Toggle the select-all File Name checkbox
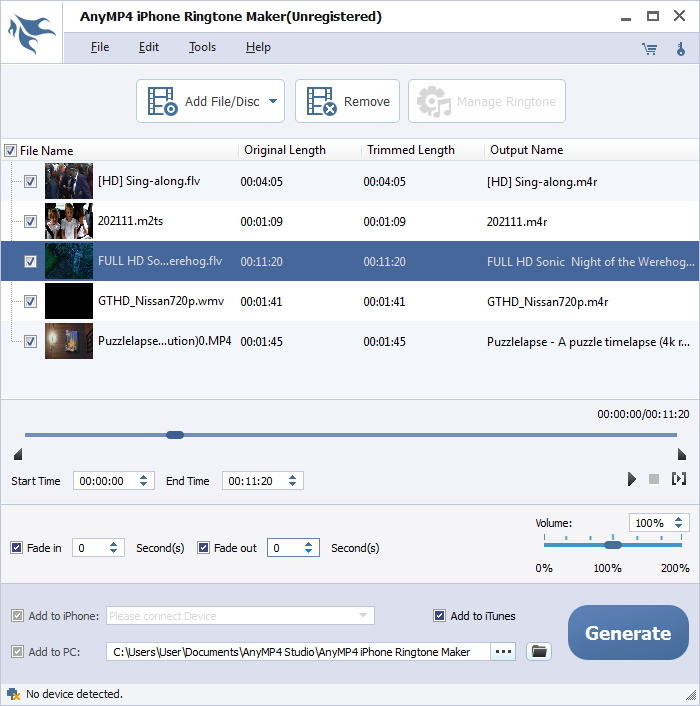Screen dimensions: 700x706 coord(10,150)
